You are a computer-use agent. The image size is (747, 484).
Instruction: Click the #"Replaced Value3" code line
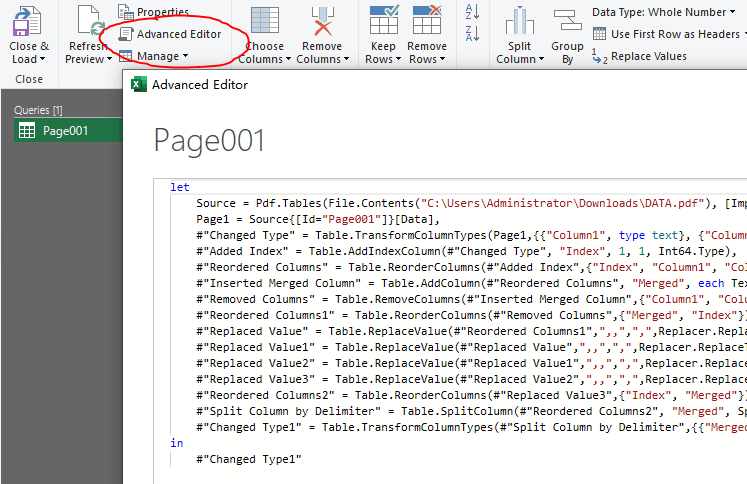(x=471, y=379)
